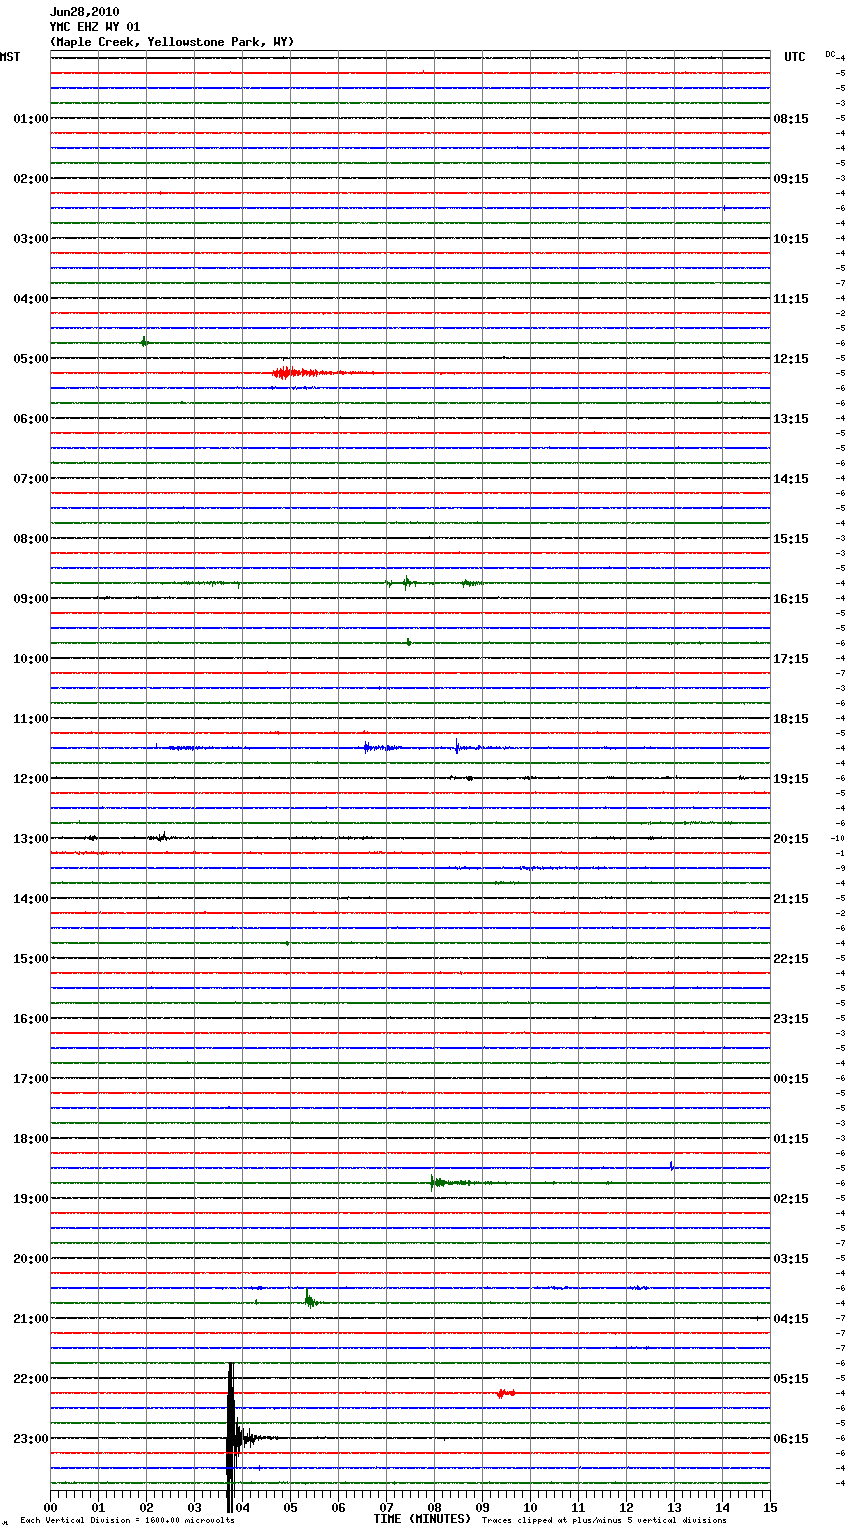Click the 00:15 UTC time label

coord(791,1079)
